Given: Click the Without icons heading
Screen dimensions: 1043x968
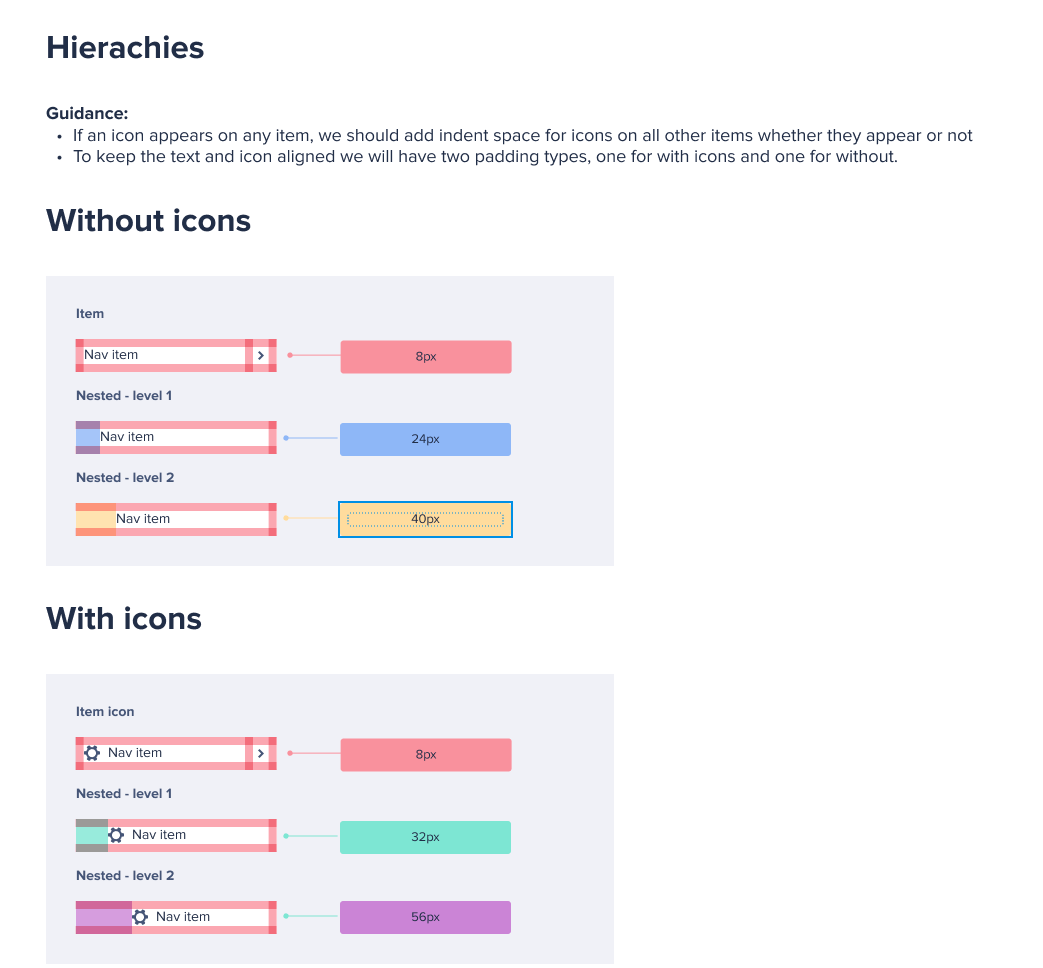Looking at the screenshot, I should coord(148,220).
